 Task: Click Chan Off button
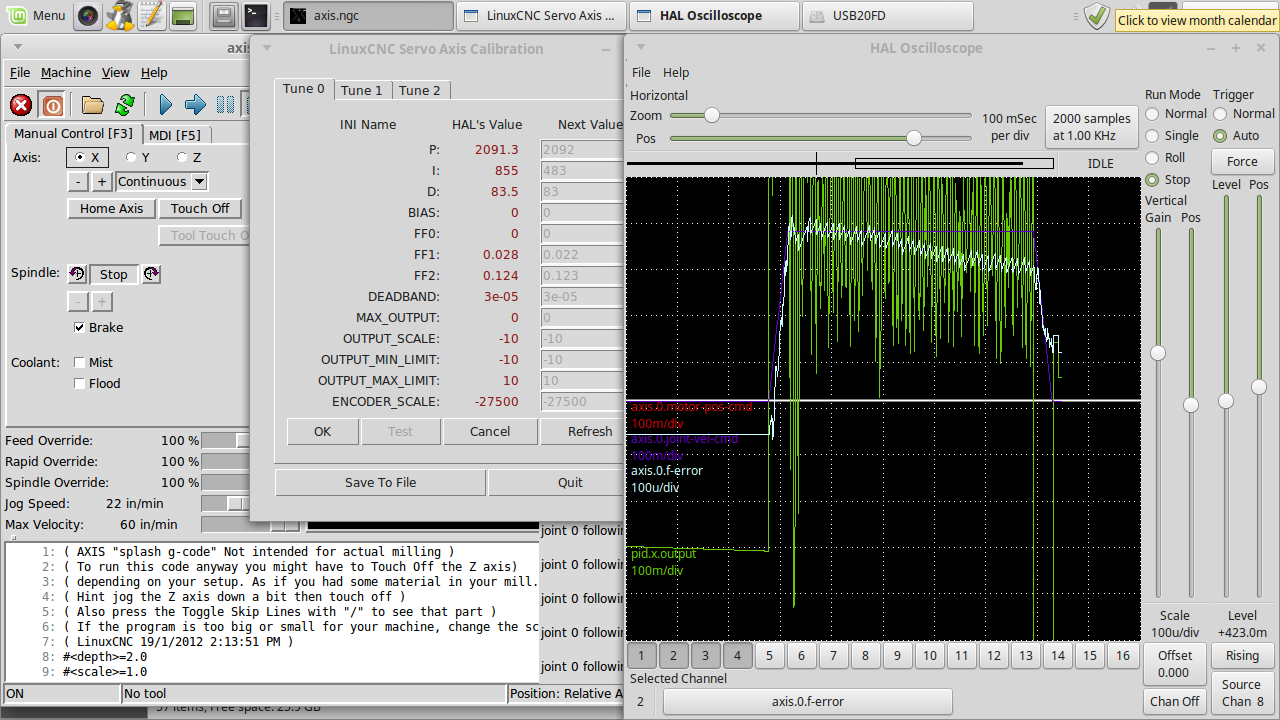pyautogui.click(x=1175, y=701)
